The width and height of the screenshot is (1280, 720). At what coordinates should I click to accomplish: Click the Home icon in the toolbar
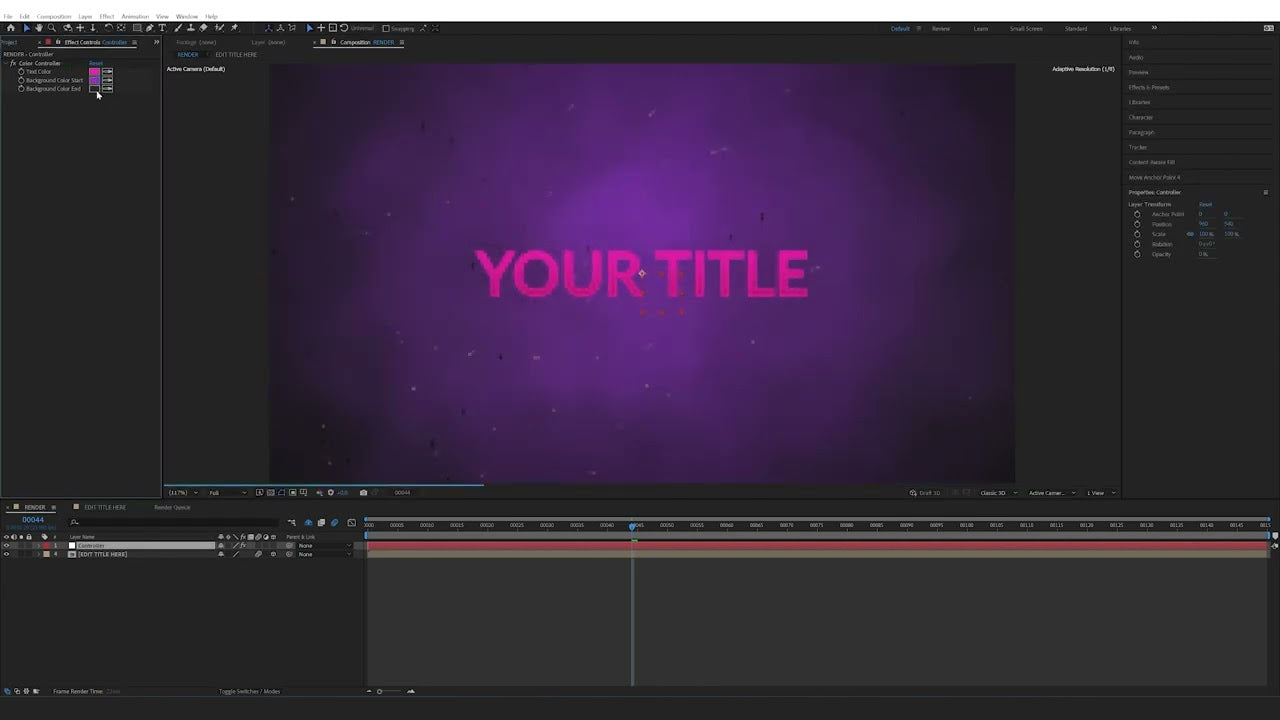coord(11,28)
